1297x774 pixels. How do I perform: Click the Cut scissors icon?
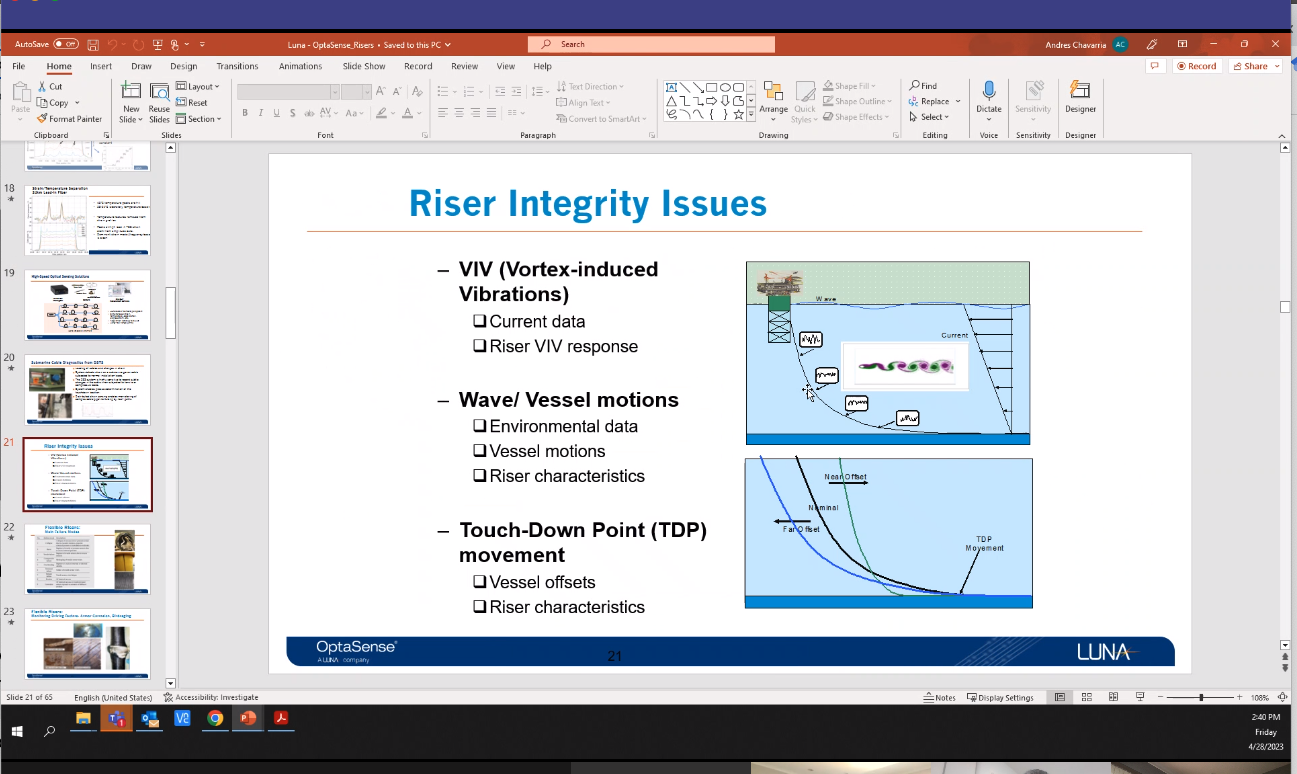tap(42, 87)
